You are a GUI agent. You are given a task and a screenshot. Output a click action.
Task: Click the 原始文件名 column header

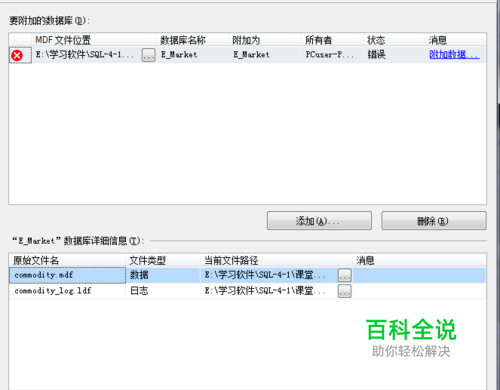click(x=67, y=260)
